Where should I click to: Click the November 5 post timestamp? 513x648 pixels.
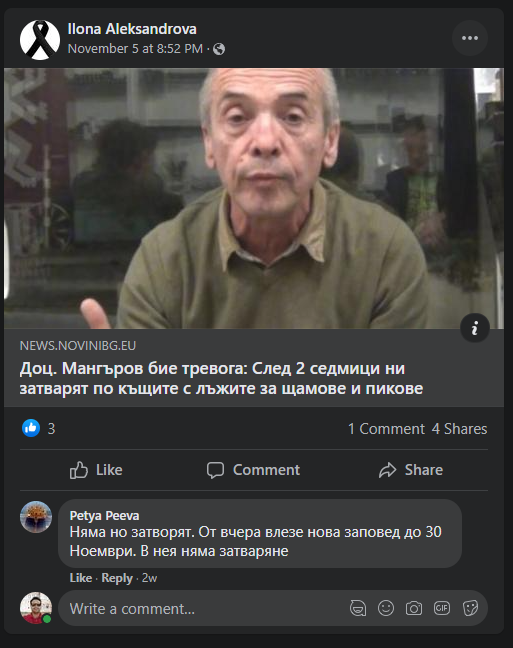point(135,49)
